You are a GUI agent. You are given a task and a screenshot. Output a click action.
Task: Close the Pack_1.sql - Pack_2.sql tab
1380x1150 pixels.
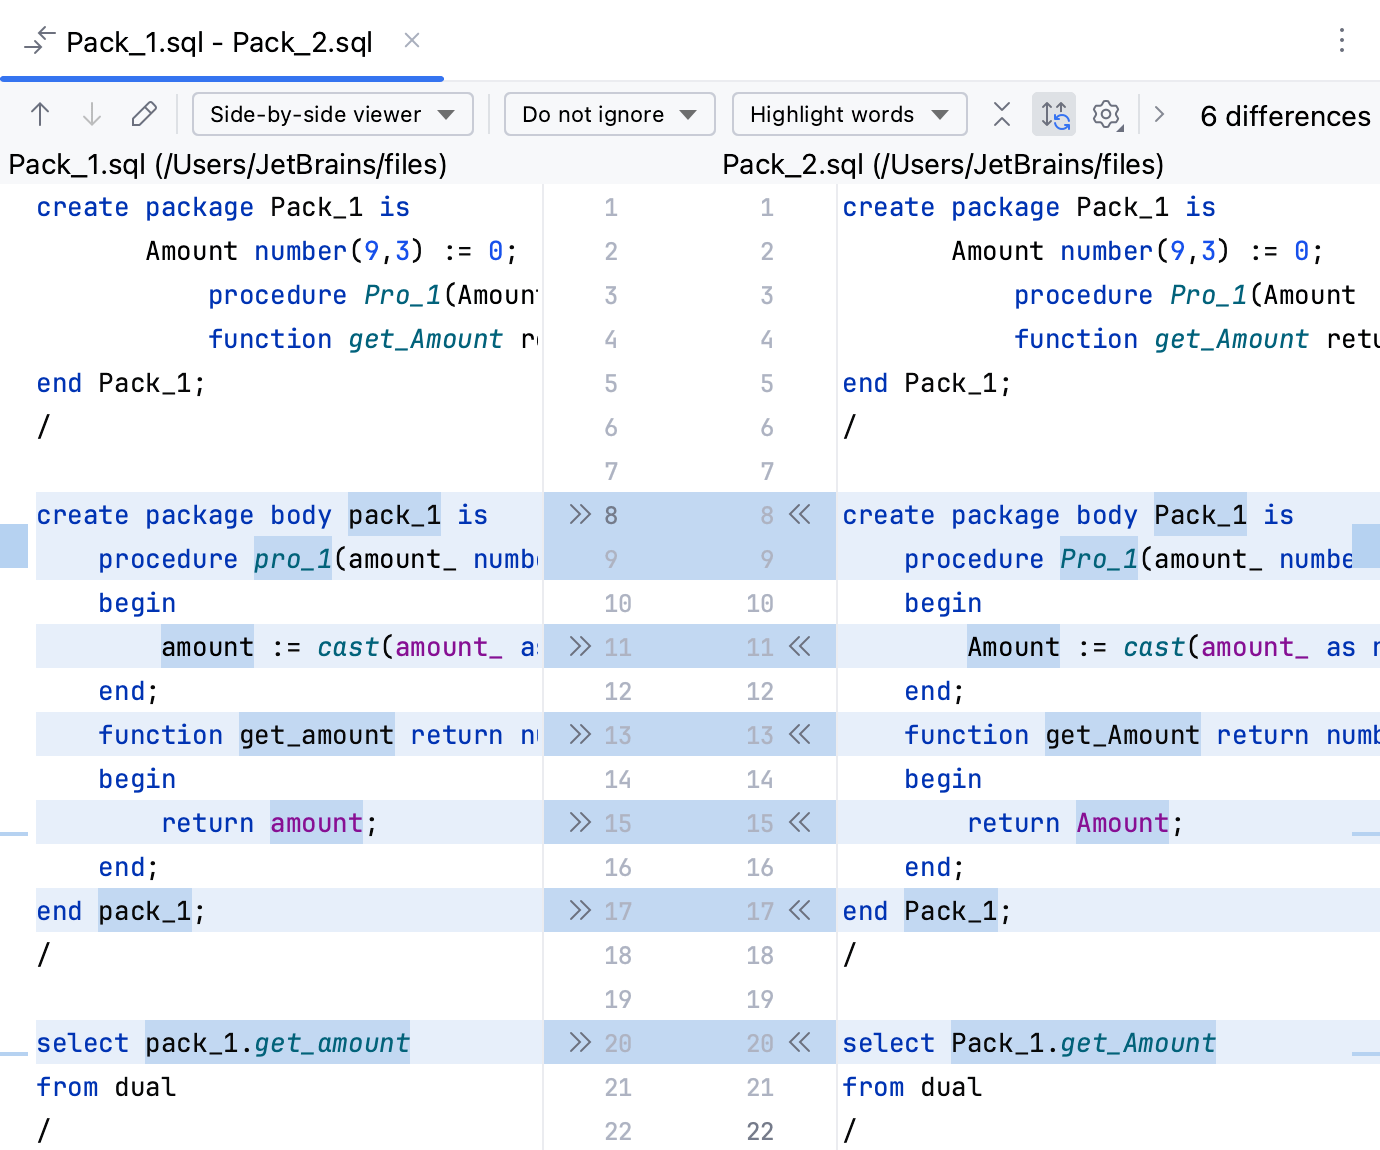pos(412,41)
